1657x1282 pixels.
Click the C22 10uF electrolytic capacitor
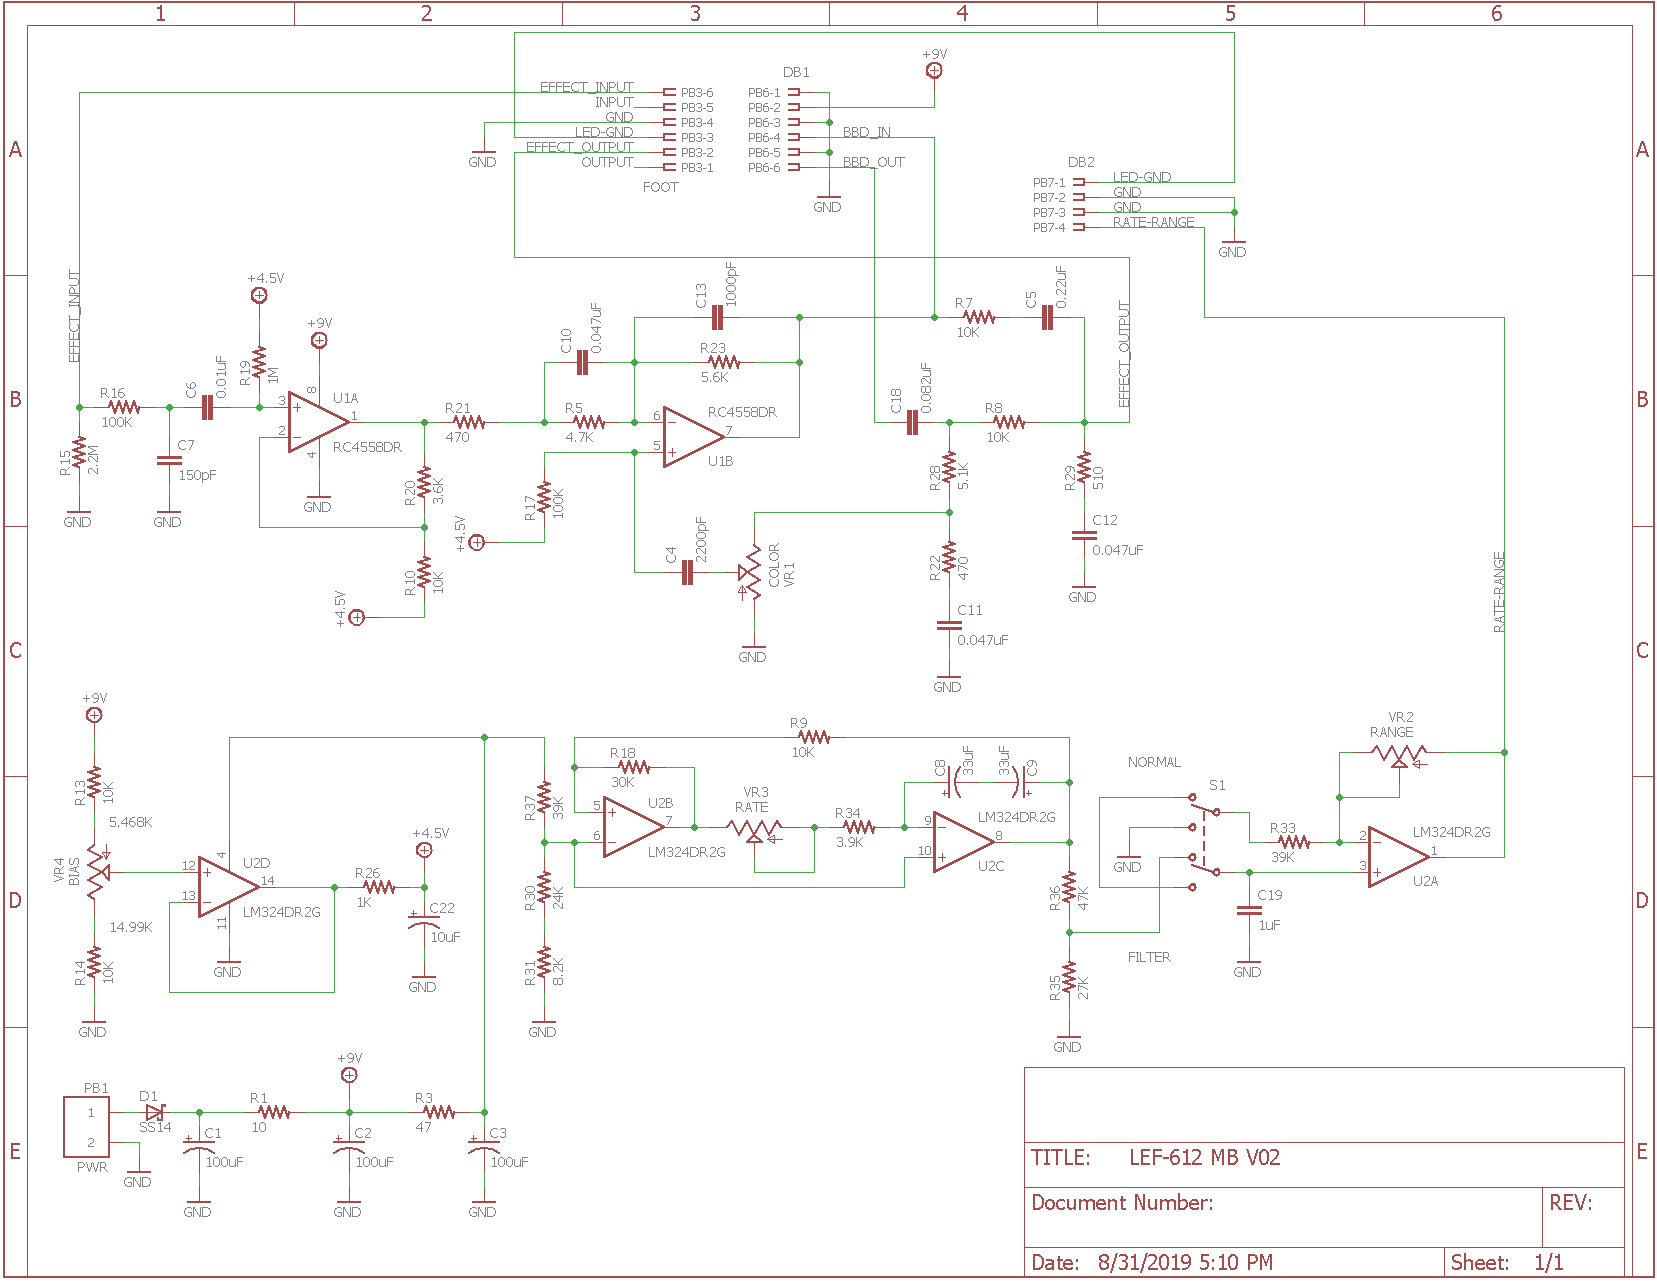[423, 922]
